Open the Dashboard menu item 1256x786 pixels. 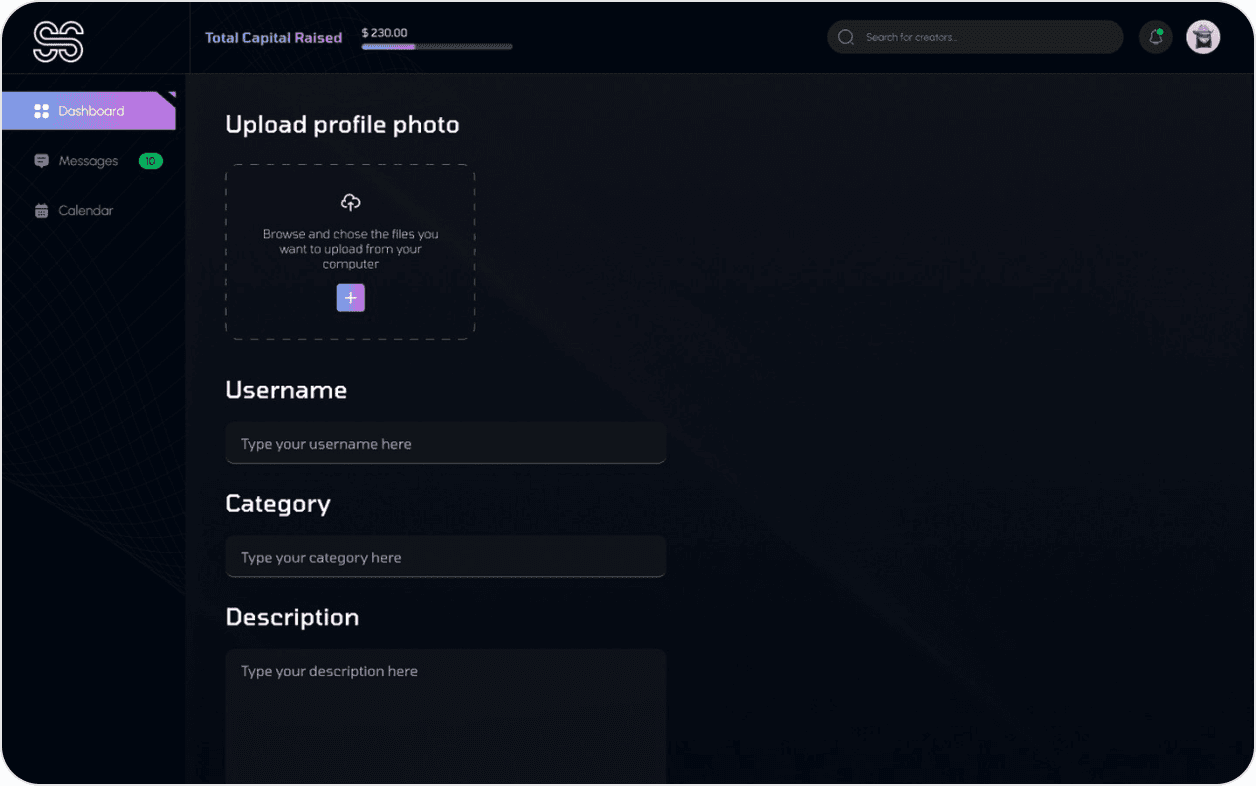pyautogui.click(x=88, y=111)
